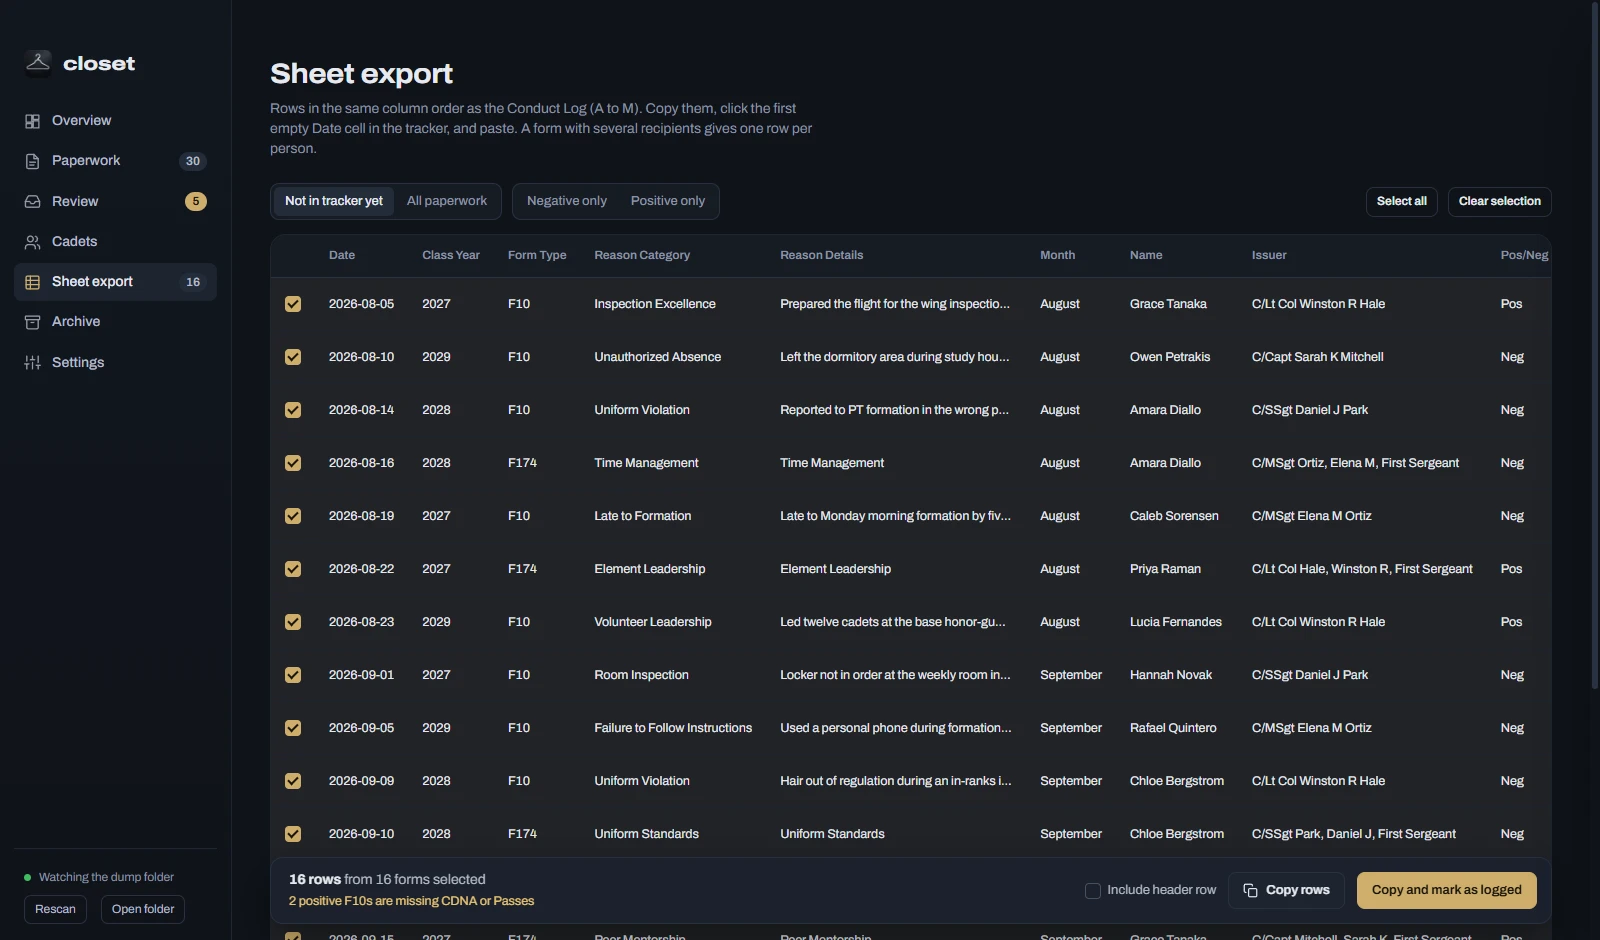The width and height of the screenshot is (1600, 940).
Task: Click the Archive box icon
Action: tap(32, 322)
